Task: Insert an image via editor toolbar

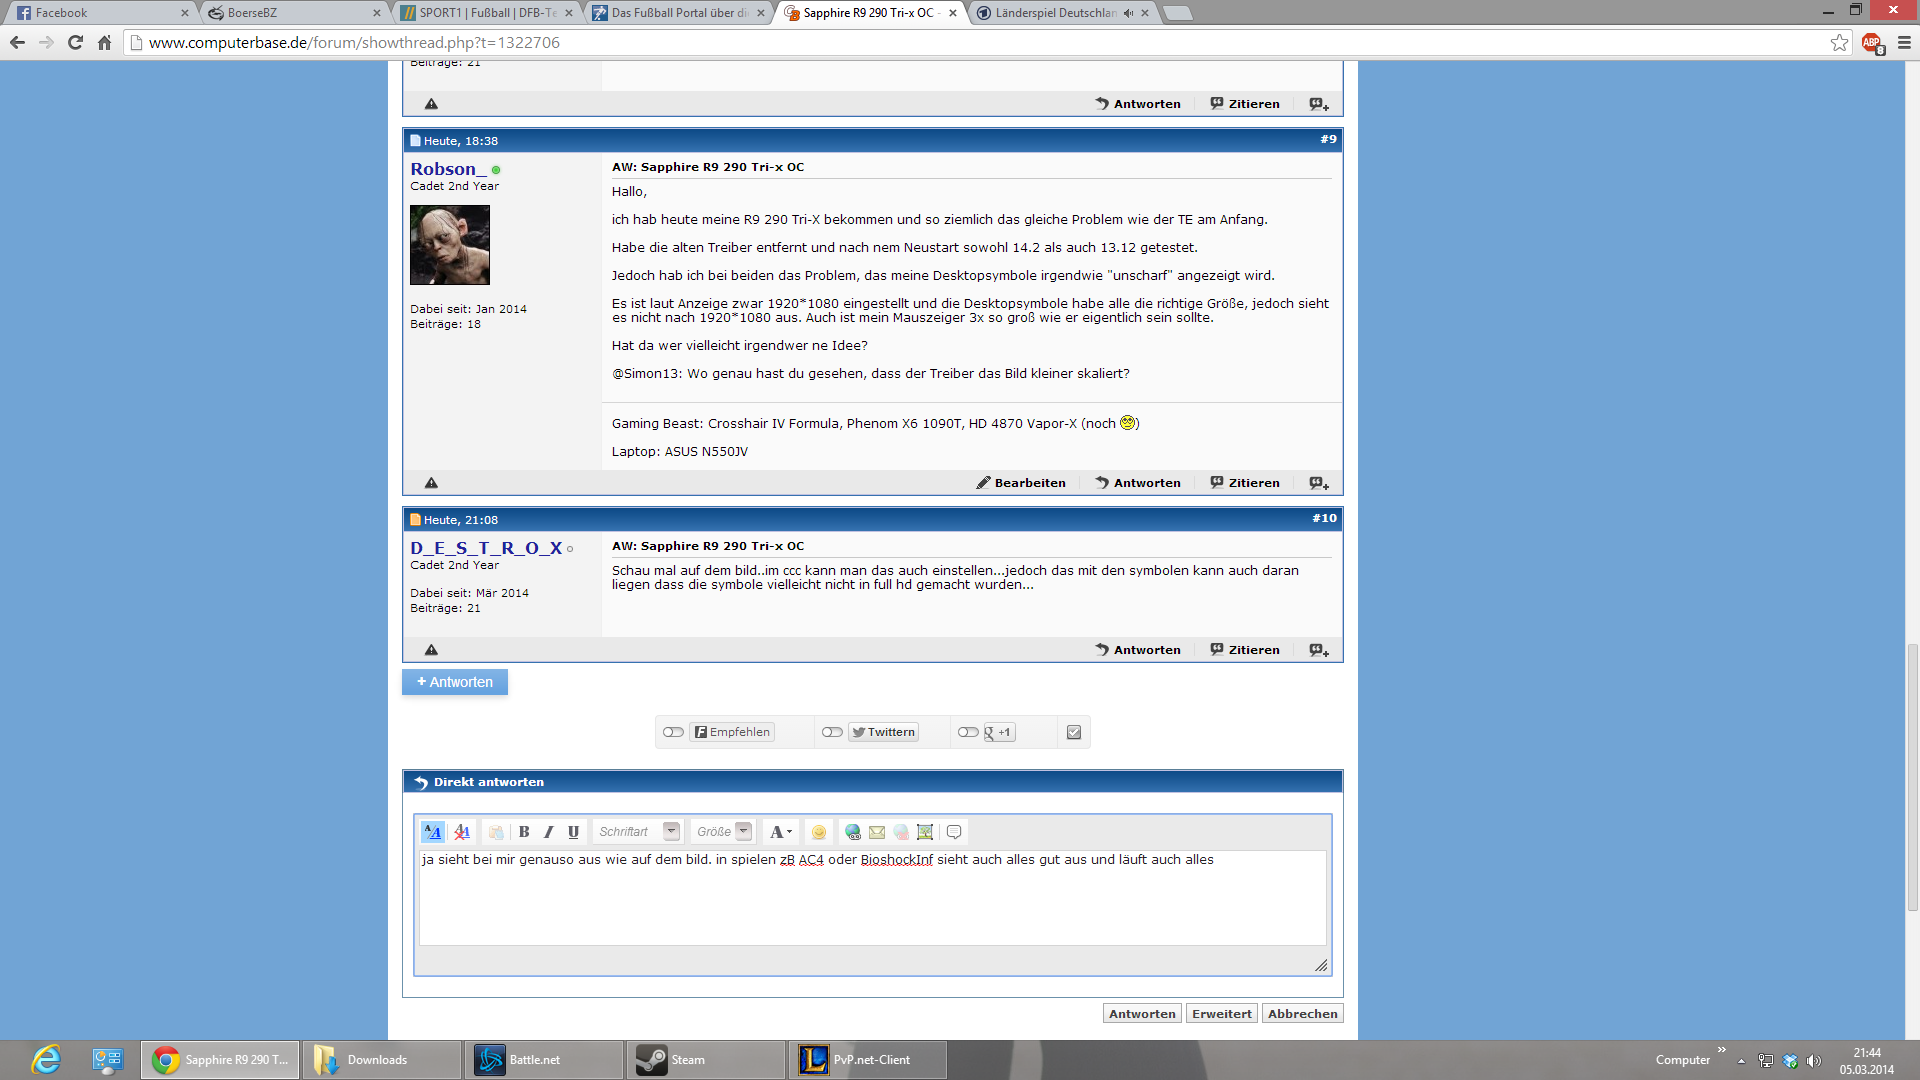Action: [925, 832]
